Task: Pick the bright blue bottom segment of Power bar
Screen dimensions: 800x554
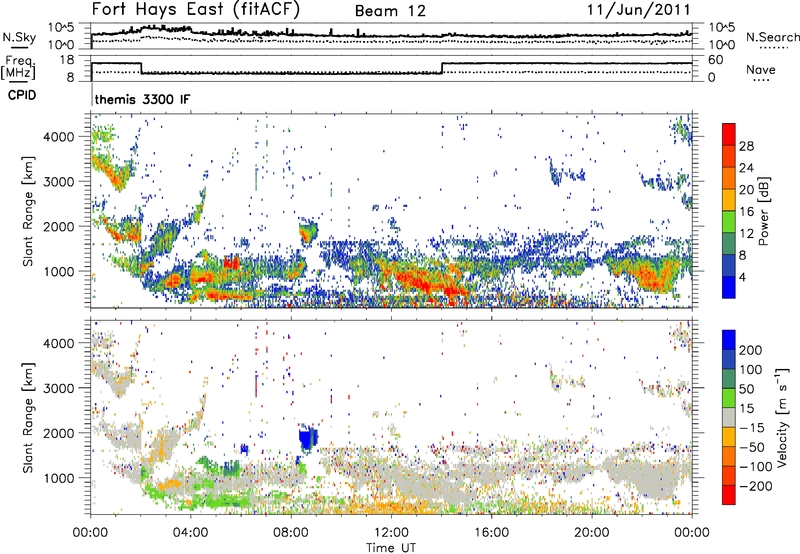Action: click(729, 288)
